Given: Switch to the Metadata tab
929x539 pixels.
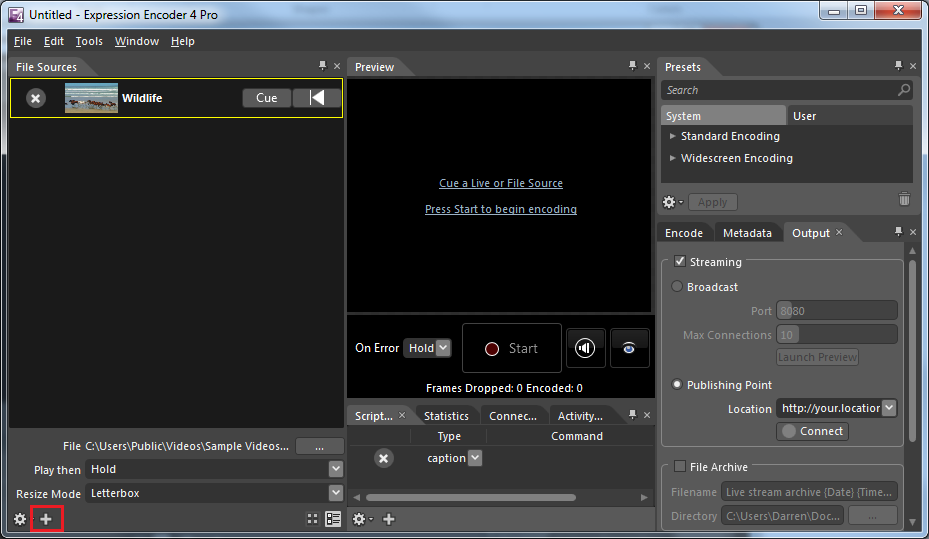Looking at the screenshot, I should (x=747, y=233).
